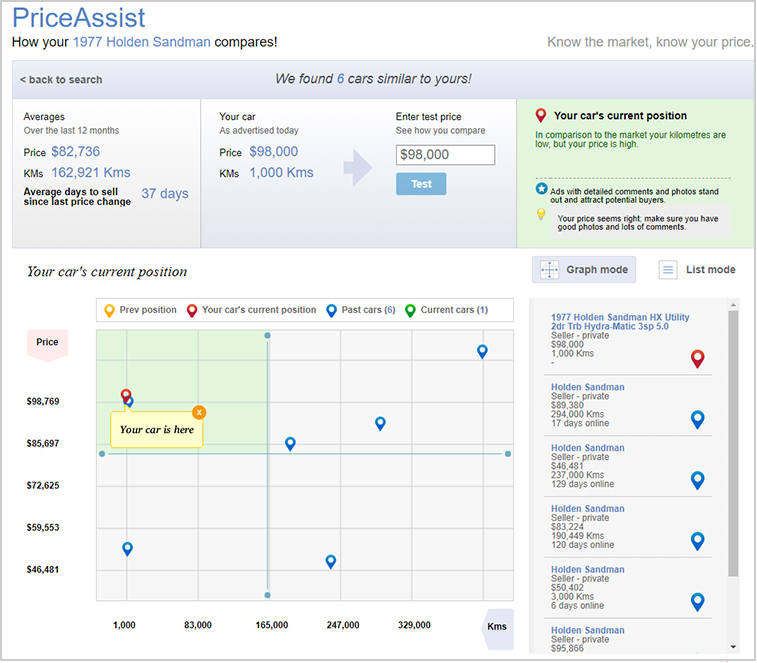757x663 pixels.
Task: Go back to search results
Action: (61, 80)
